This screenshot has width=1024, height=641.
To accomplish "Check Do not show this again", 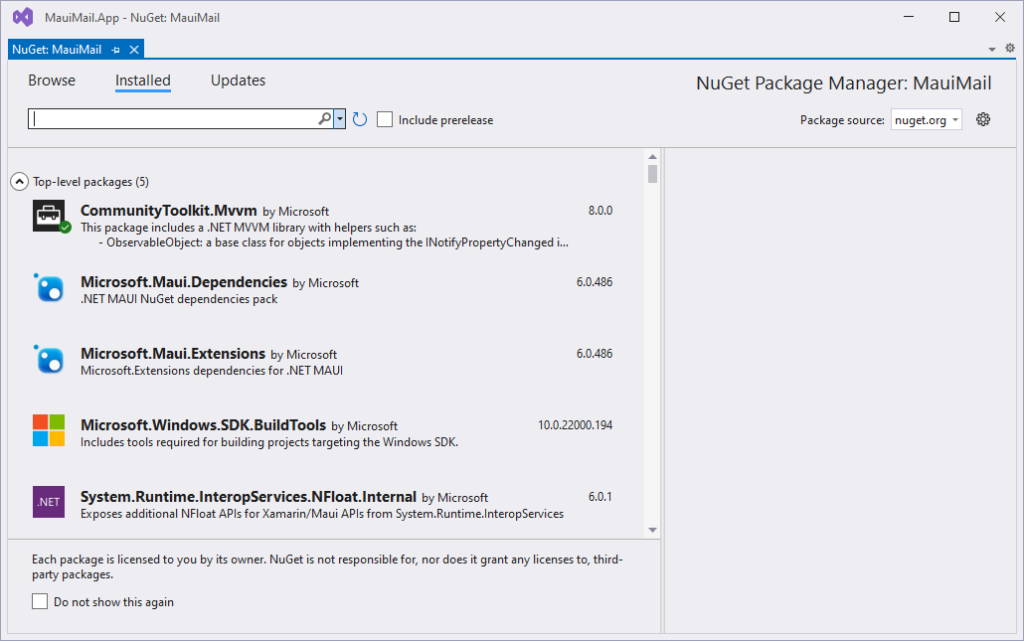I will pyautogui.click(x=40, y=602).
